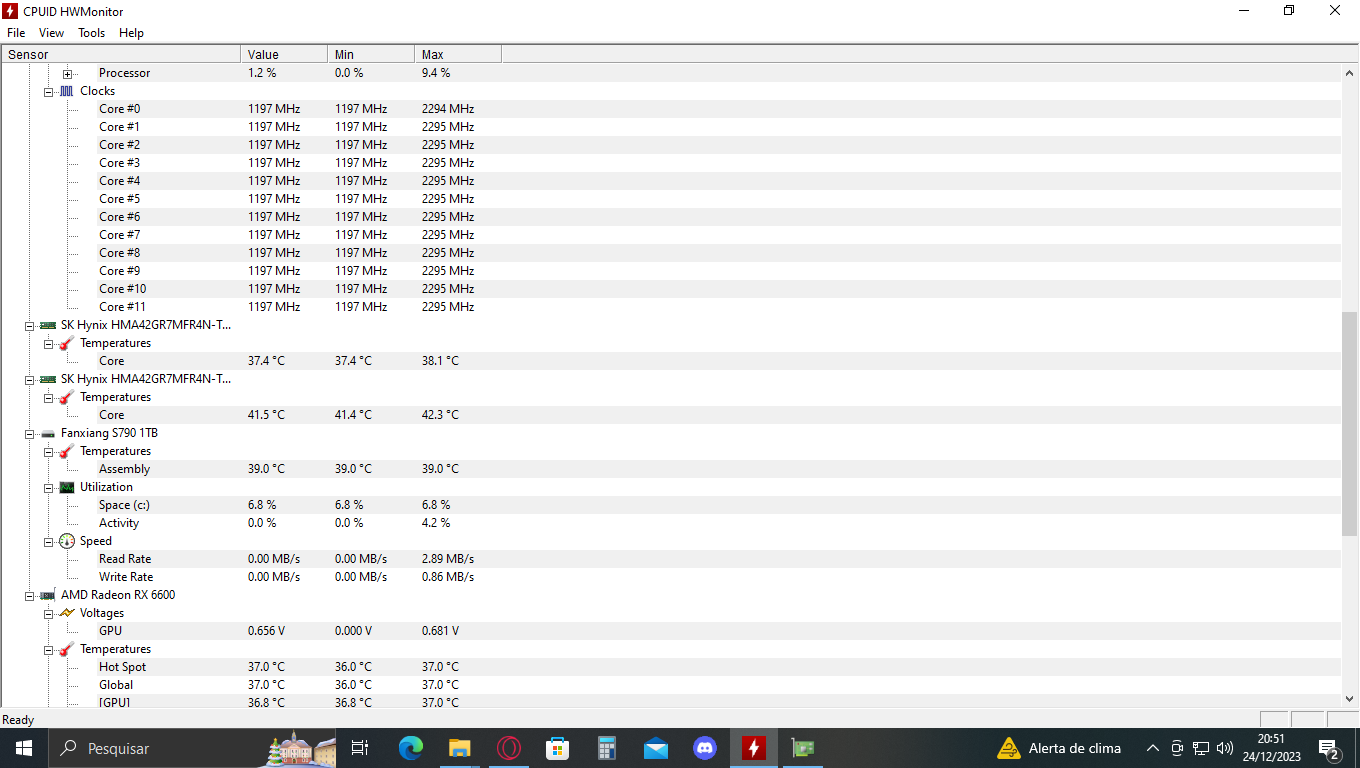Collapse the Clocks node
Image resolution: width=1360 pixels, height=768 pixels.
(x=48, y=91)
